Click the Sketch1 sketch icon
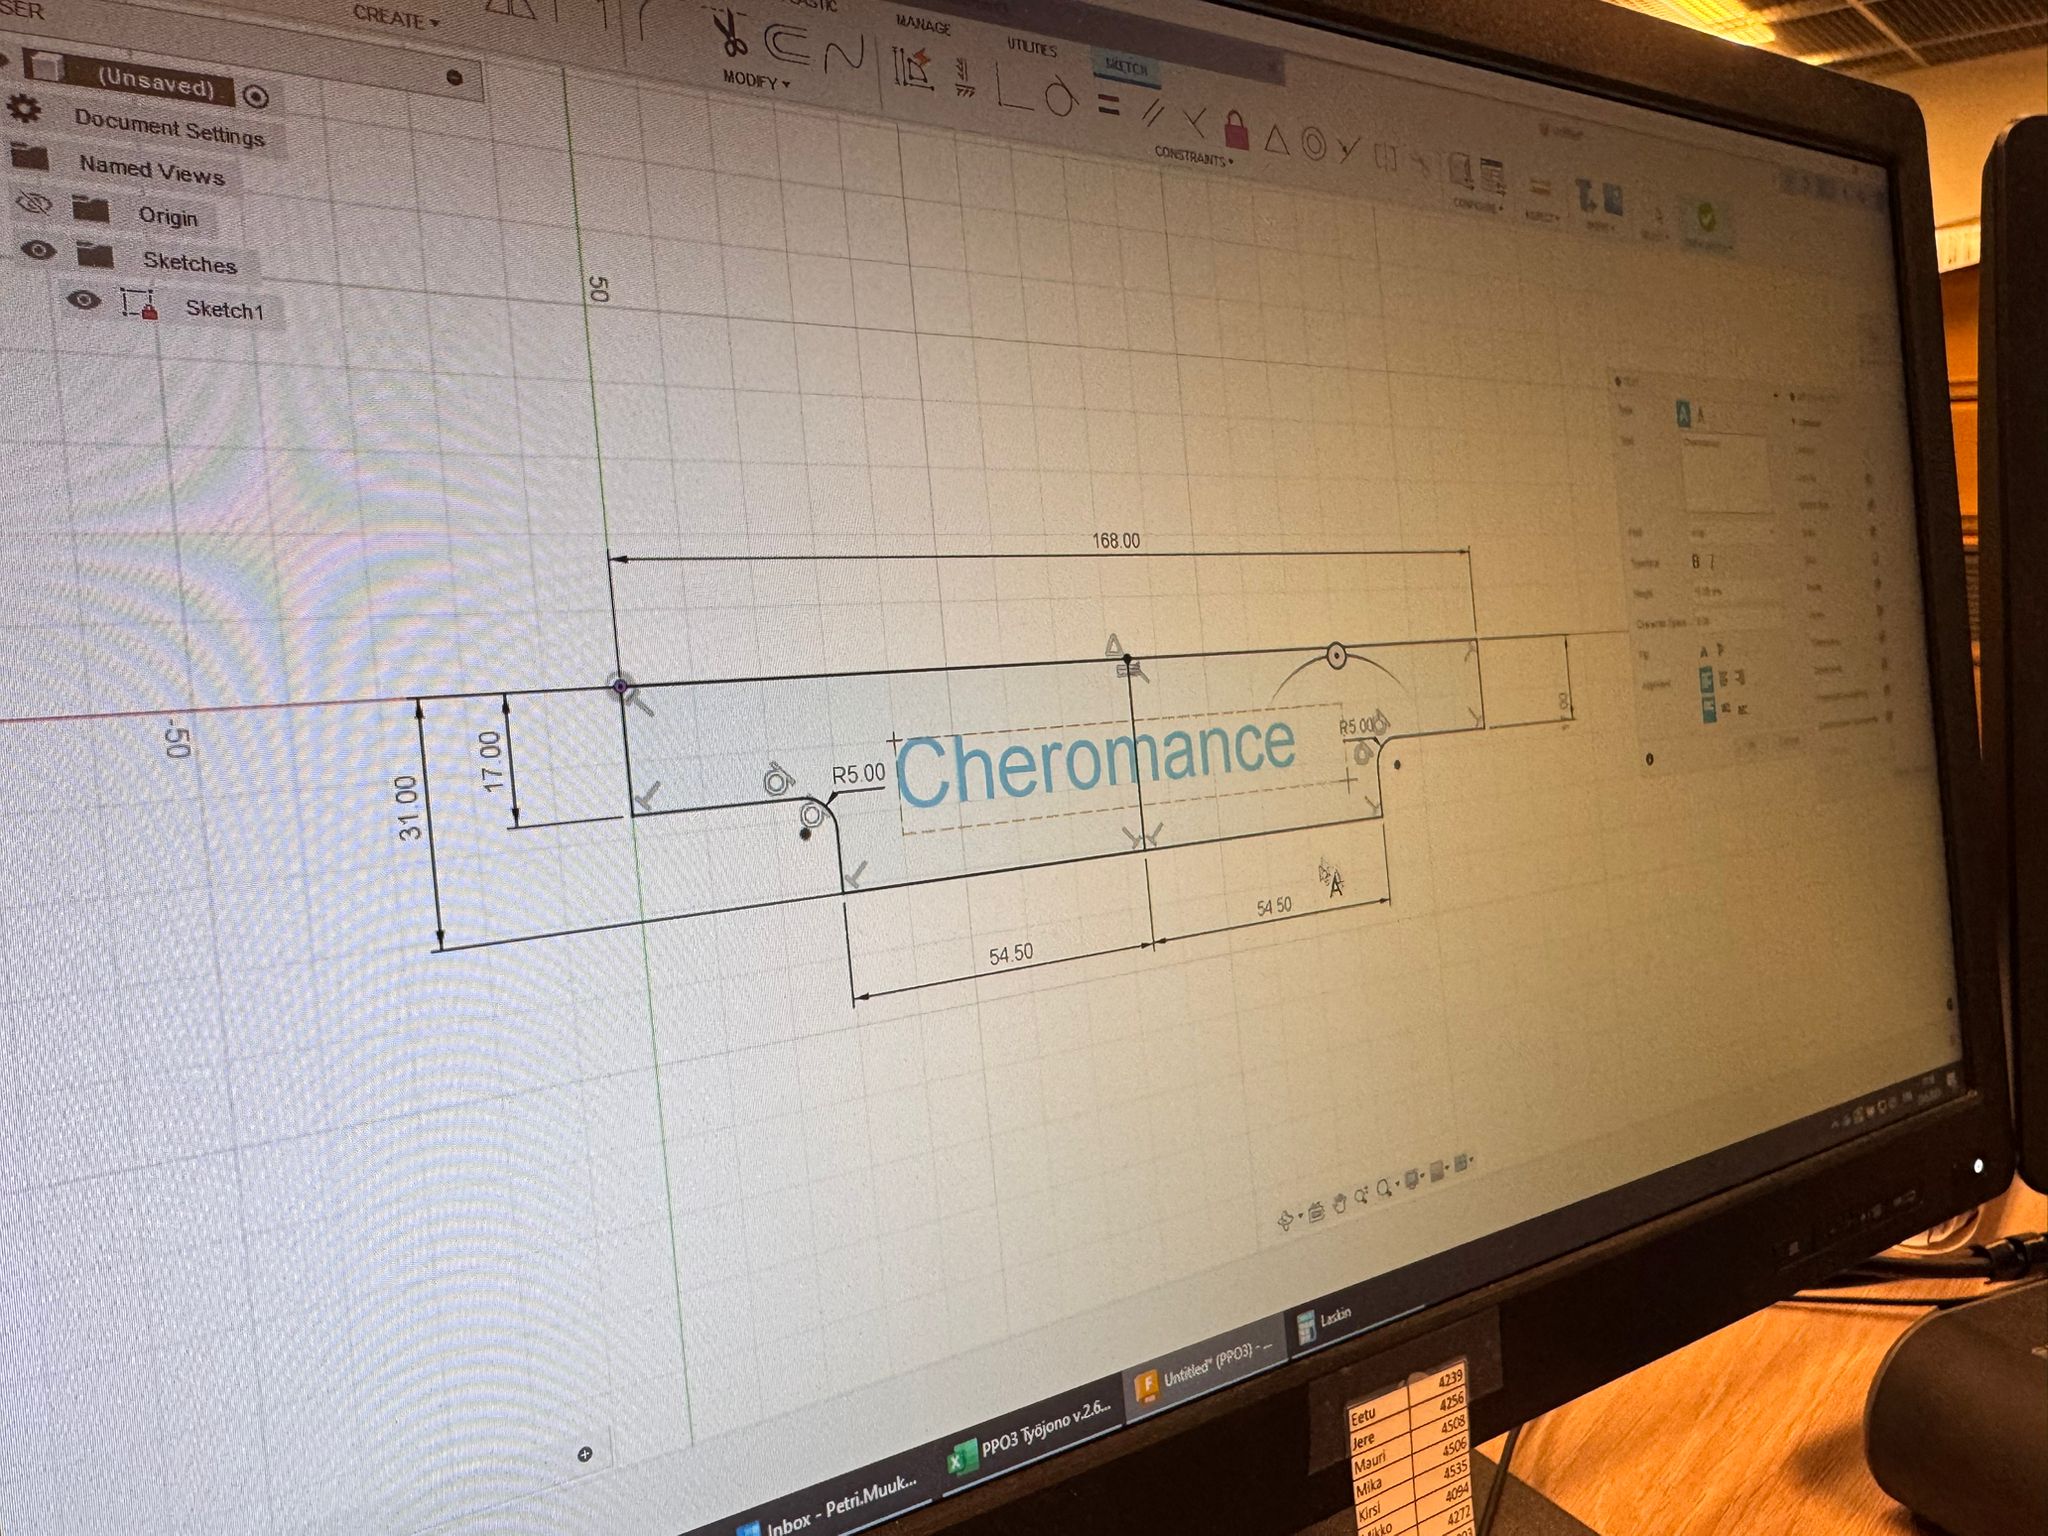The height and width of the screenshot is (1536, 2048). tap(139, 303)
